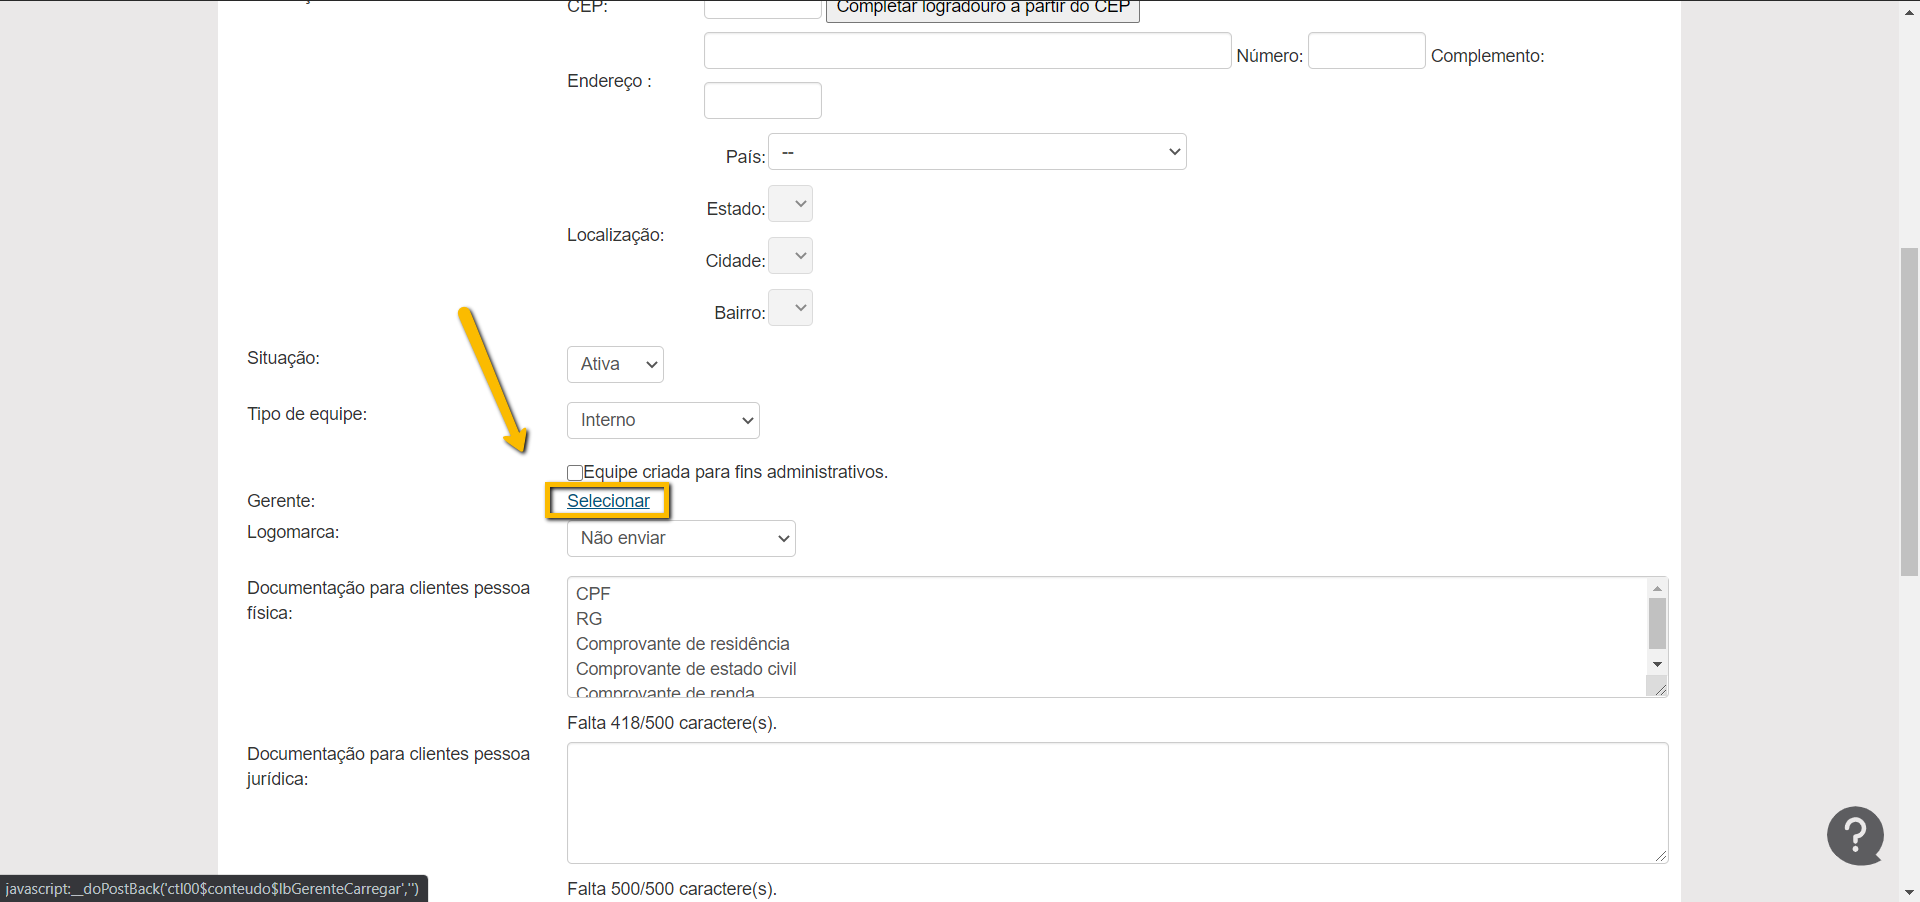Screen dimensions: 1920x902
Task: Change Tipo de equipe from Interno
Action: pyautogui.click(x=663, y=421)
